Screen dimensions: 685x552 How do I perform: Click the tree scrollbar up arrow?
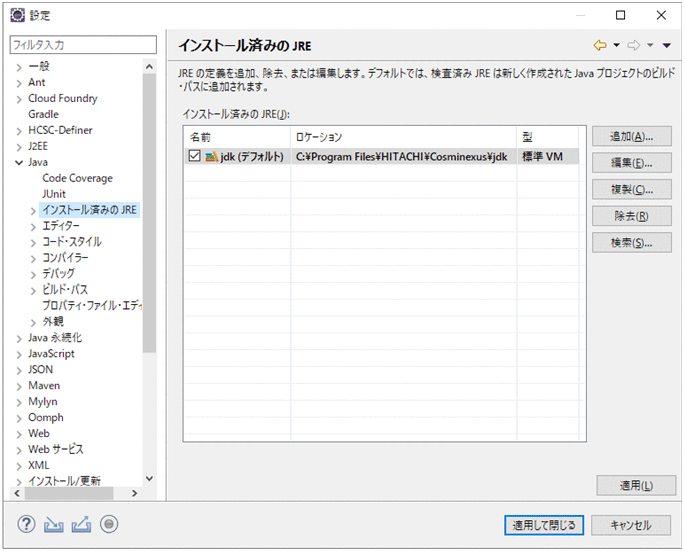coord(149,67)
